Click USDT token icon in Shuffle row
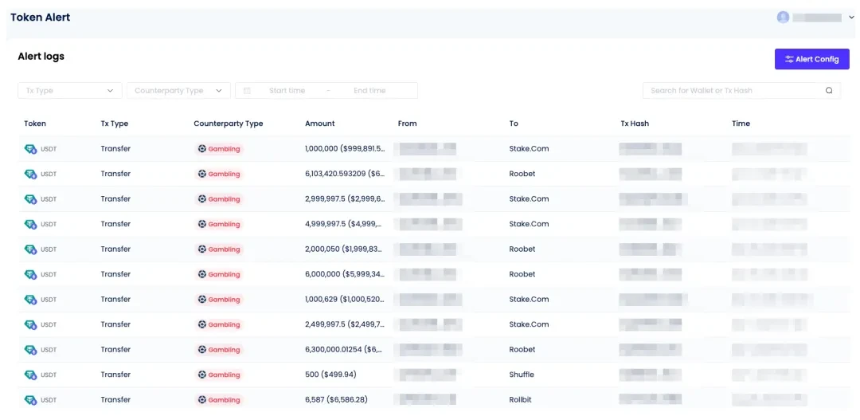 click(x=30, y=375)
